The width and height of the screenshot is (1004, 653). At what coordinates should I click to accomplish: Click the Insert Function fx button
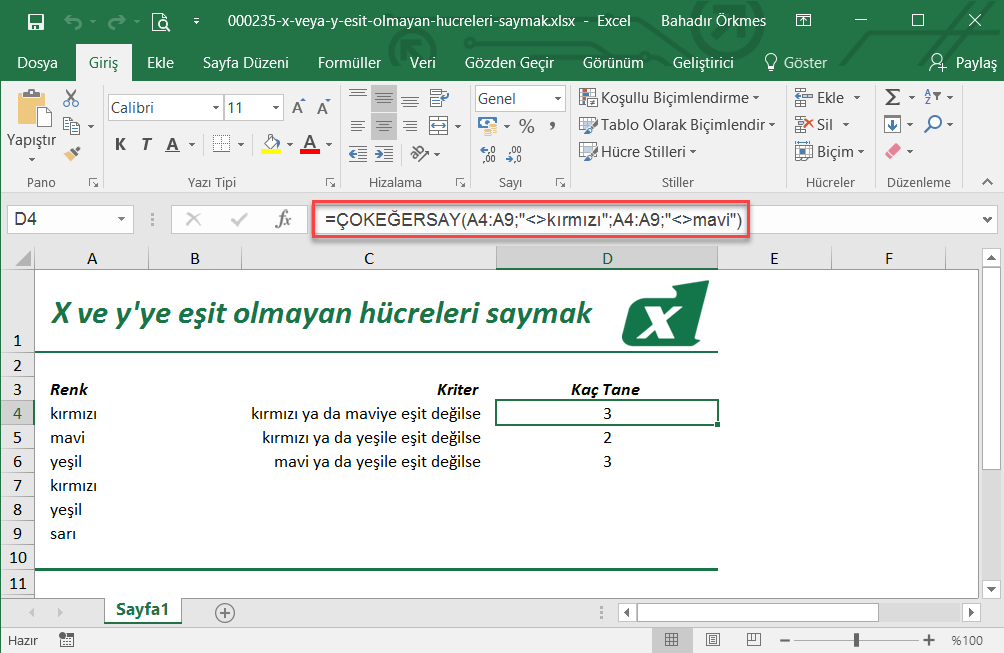283,220
